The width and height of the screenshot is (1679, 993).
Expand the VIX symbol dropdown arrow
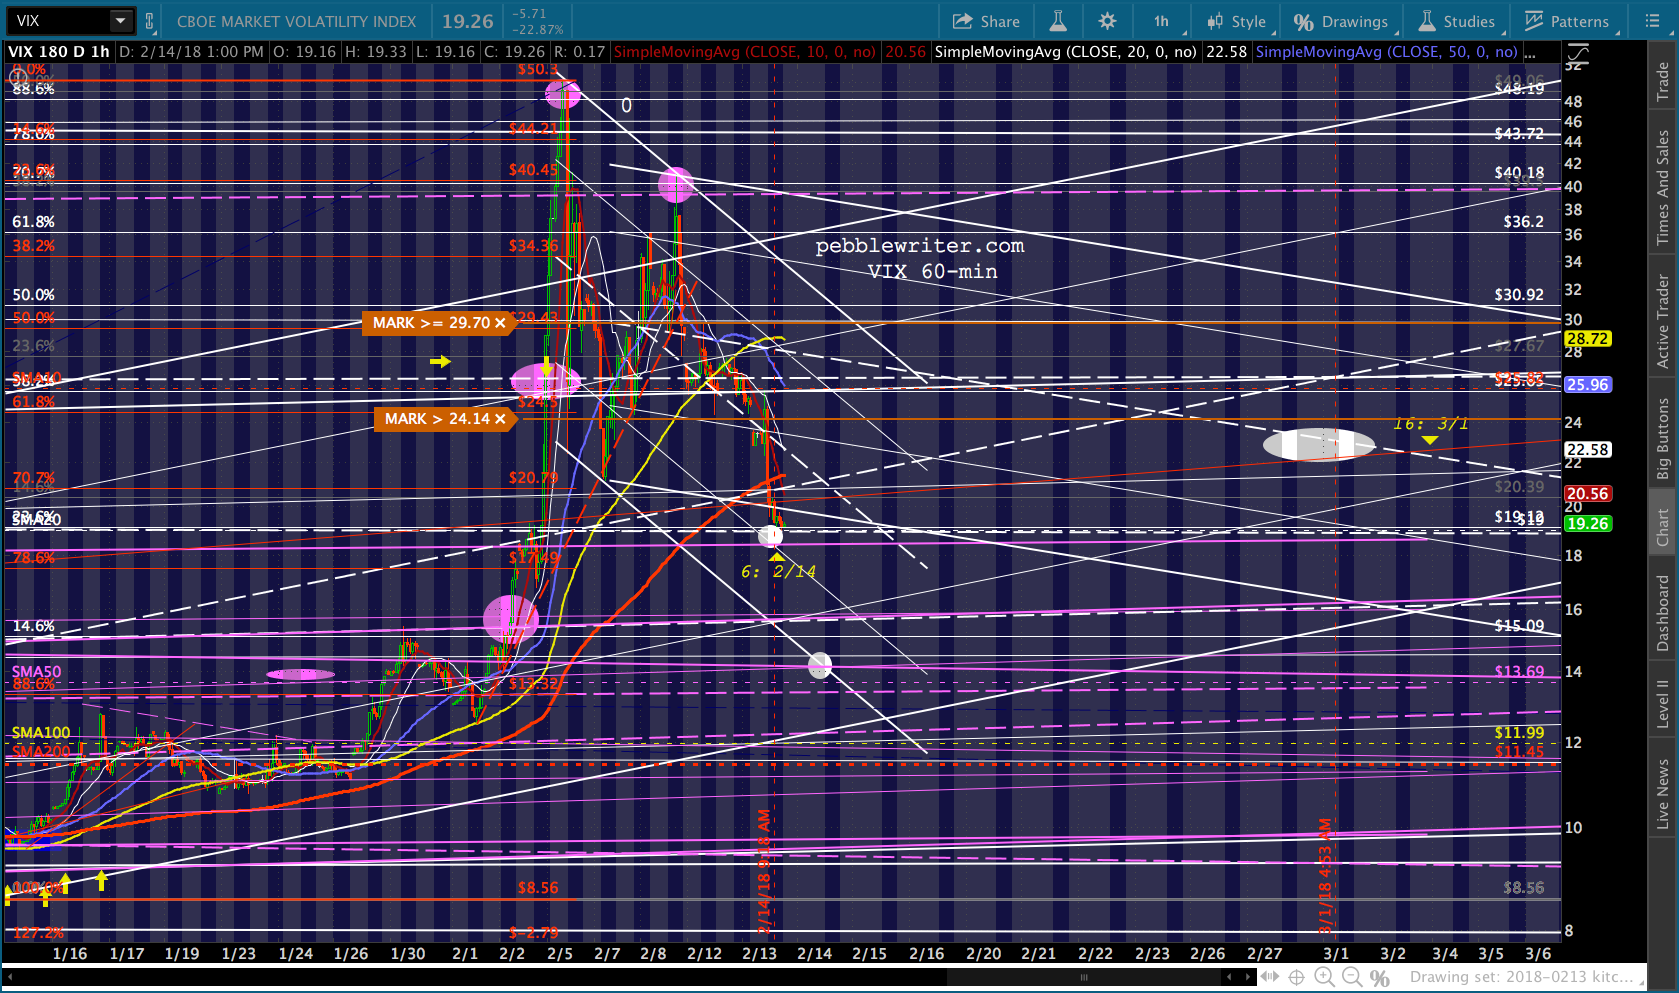pos(120,21)
